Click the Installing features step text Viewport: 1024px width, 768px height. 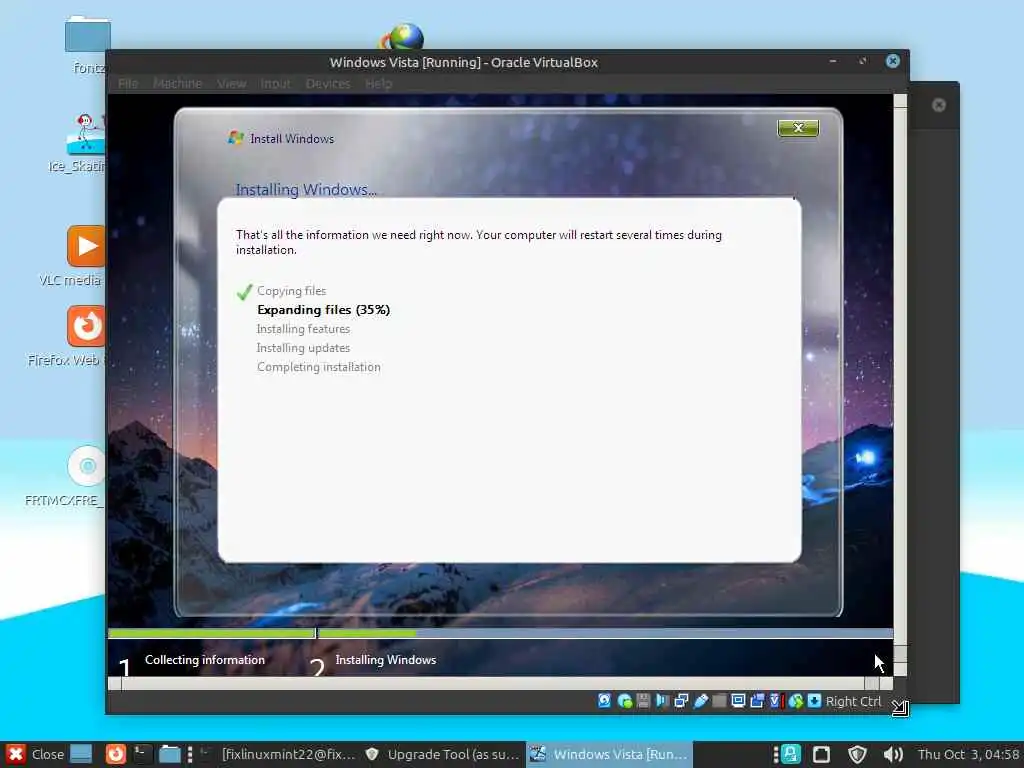click(303, 328)
